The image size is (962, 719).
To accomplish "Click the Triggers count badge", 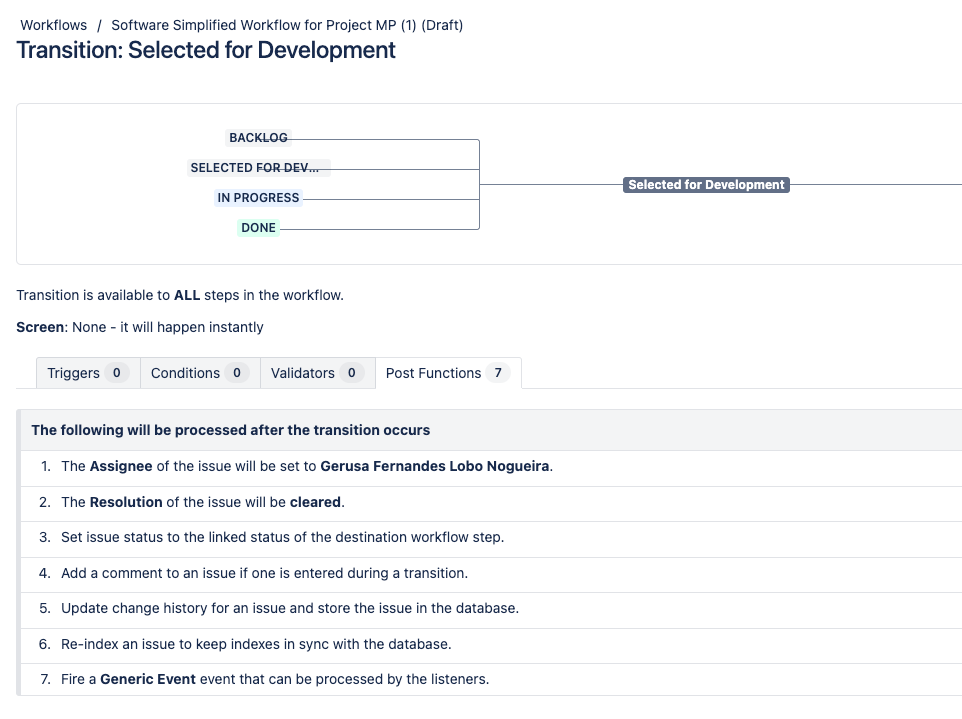I will (117, 373).
